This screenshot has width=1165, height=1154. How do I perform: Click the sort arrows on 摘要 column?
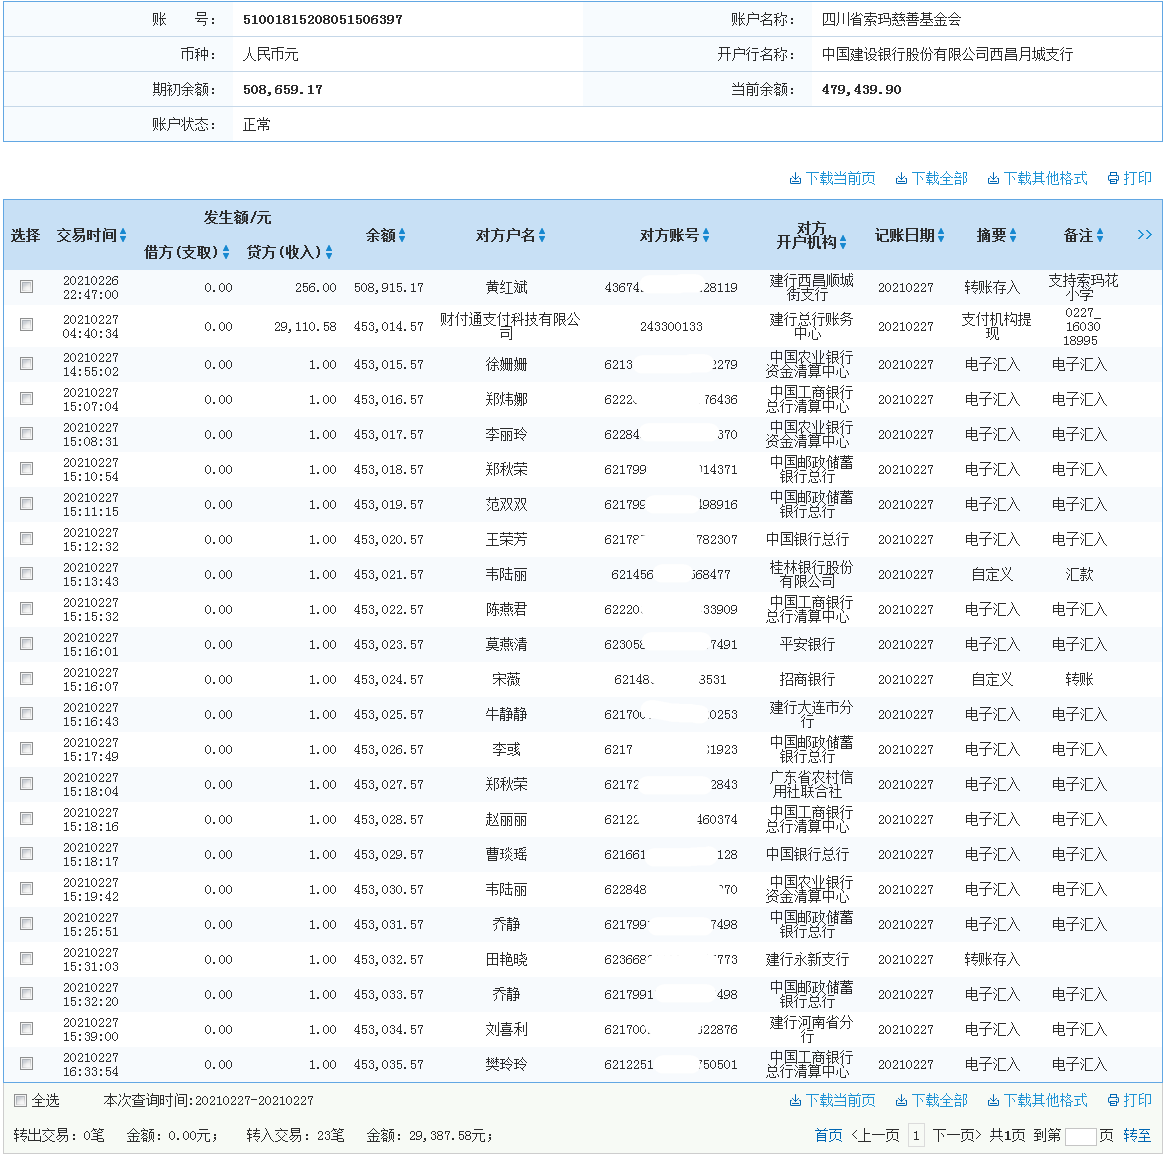coord(1014,236)
